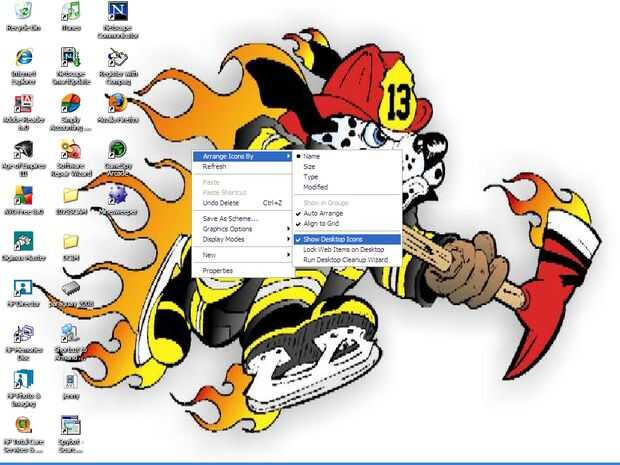Sort desktop icons by Name
Image resolution: width=620 pixels, height=465 pixels.
tap(347, 156)
